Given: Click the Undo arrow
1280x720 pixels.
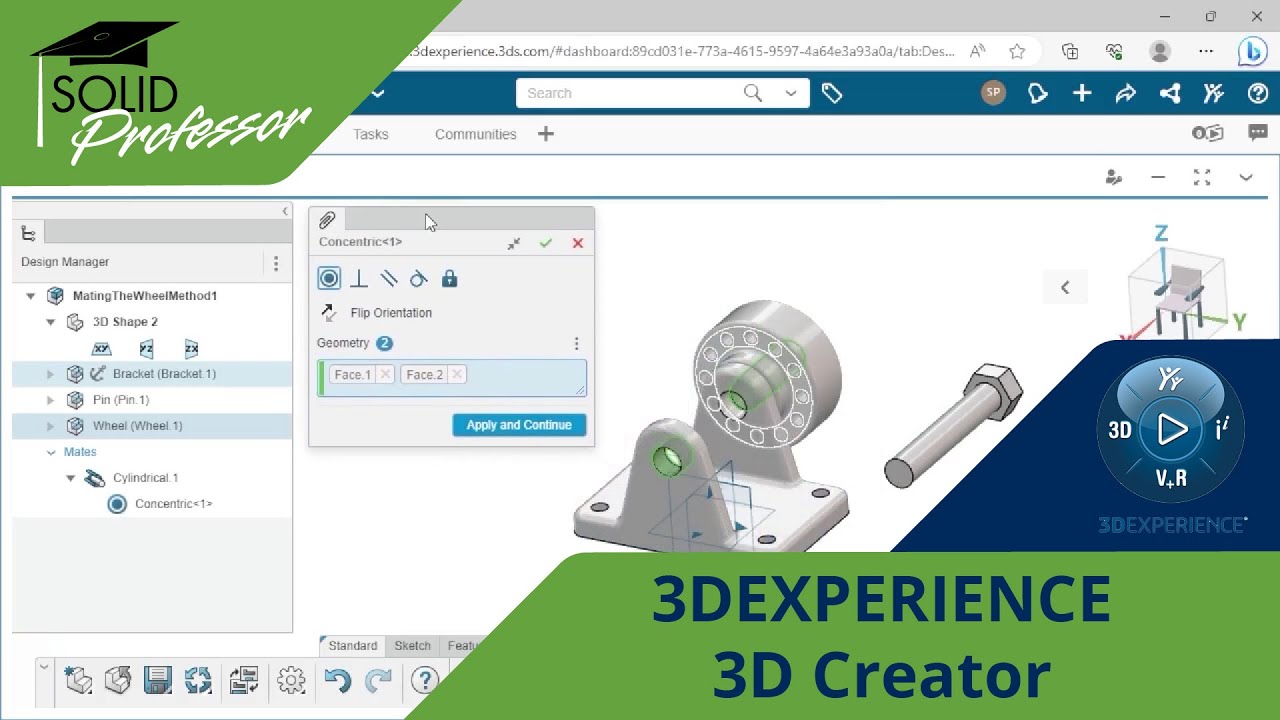Looking at the screenshot, I should coord(337,681).
